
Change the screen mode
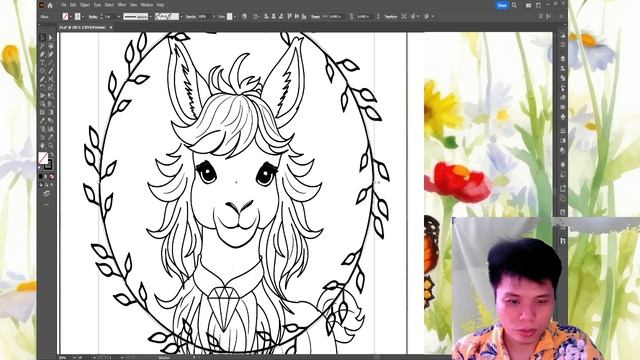(x=46, y=194)
